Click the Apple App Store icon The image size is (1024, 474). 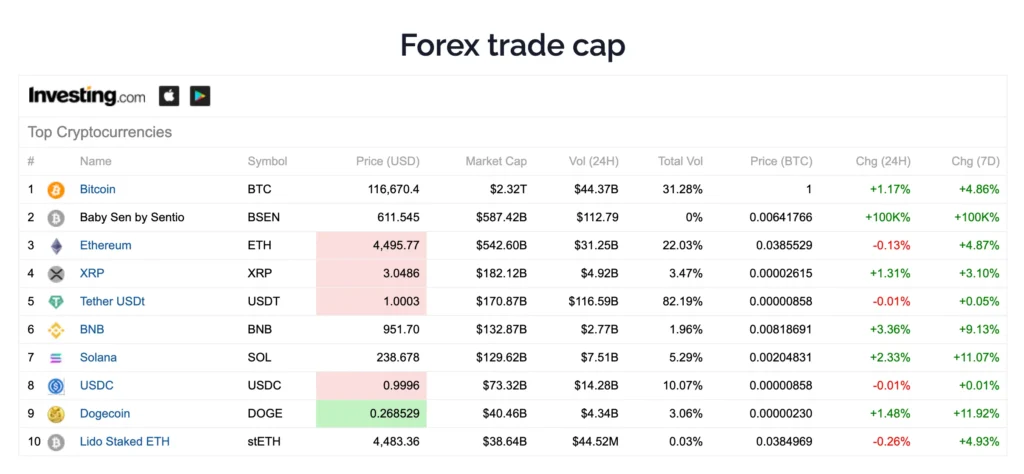click(170, 96)
